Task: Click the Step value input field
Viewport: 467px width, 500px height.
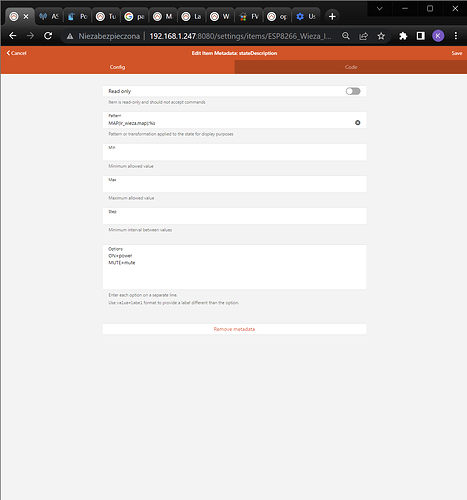Action: pos(234,216)
